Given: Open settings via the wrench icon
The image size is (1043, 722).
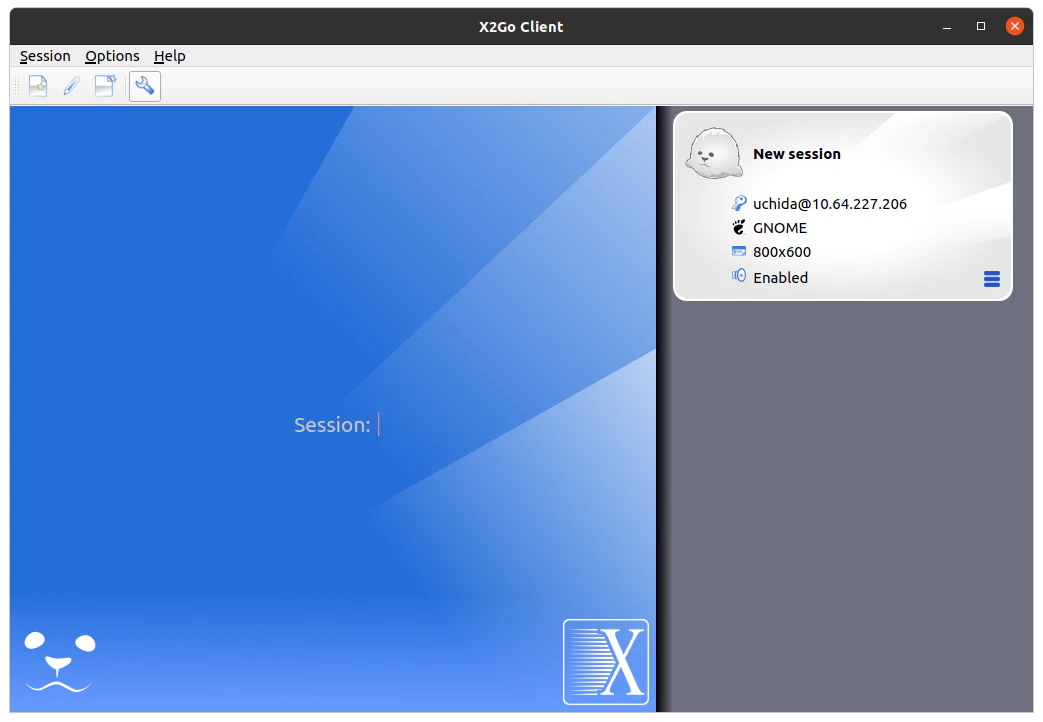Looking at the screenshot, I should point(144,86).
